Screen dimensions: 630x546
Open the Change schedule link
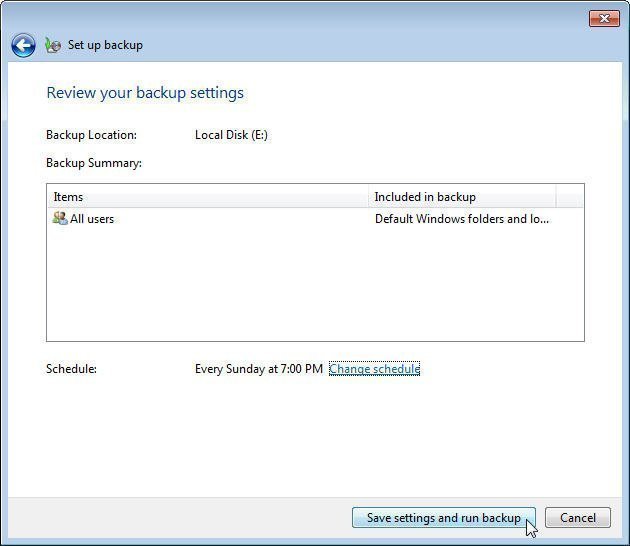[374, 369]
